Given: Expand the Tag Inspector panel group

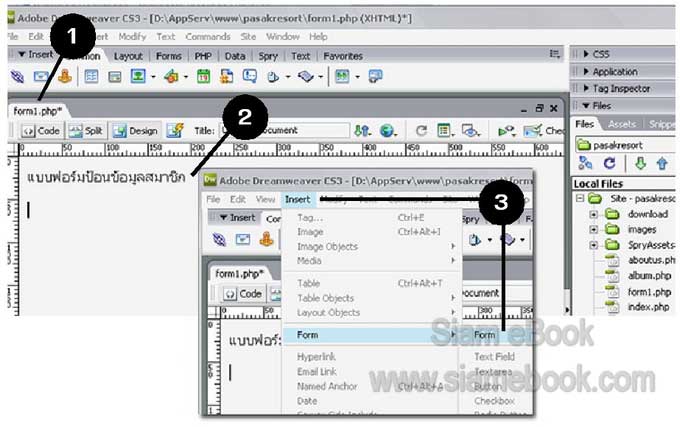Looking at the screenshot, I should [x=586, y=88].
